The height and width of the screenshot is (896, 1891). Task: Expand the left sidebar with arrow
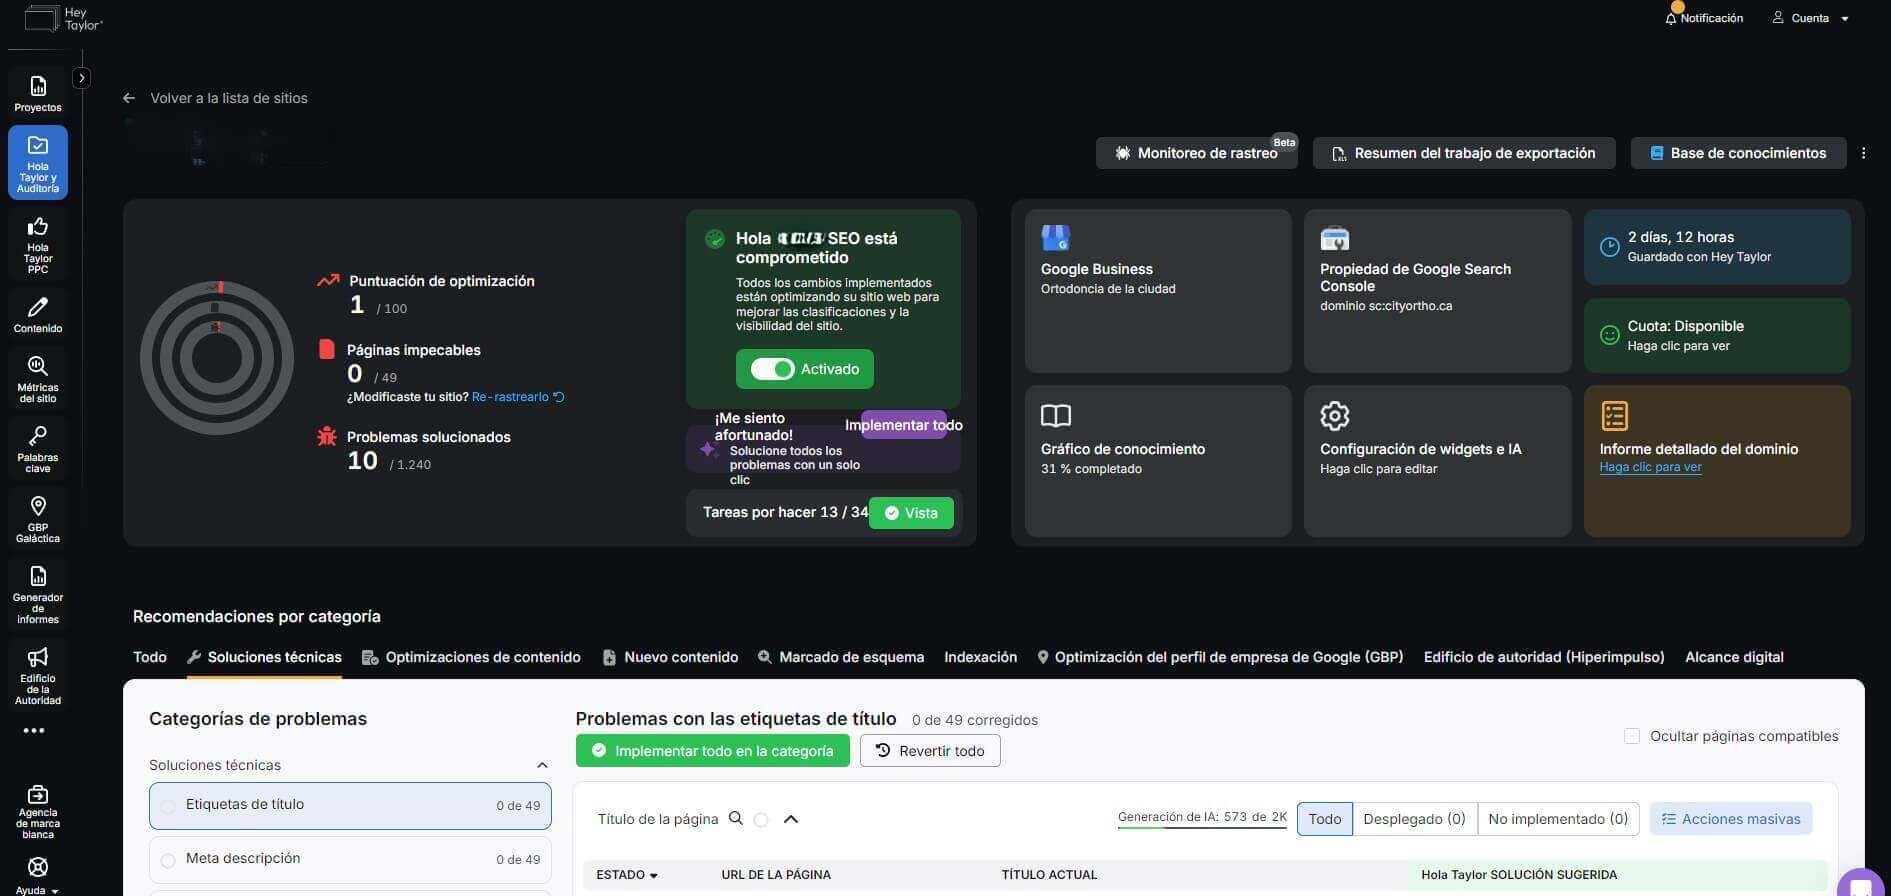pyautogui.click(x=82, y=78)
